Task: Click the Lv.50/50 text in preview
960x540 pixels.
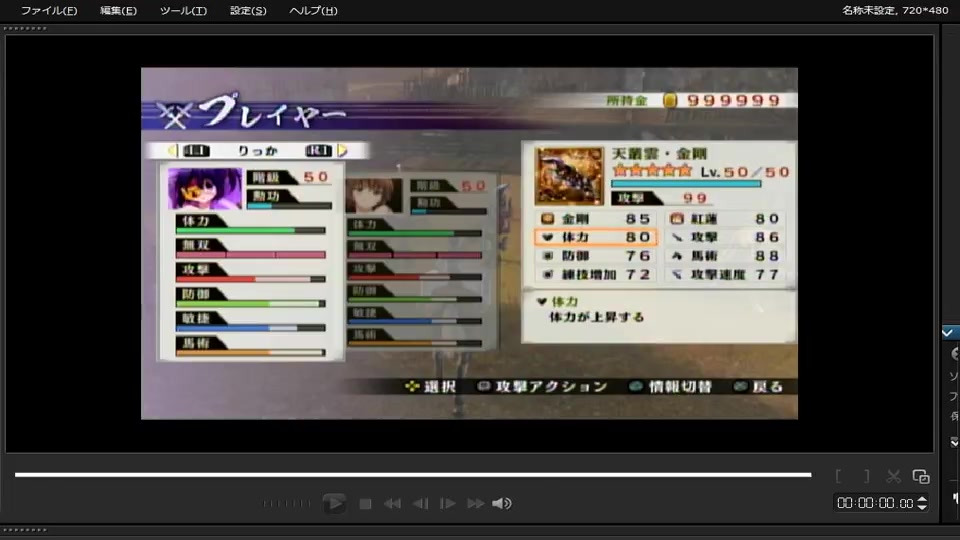Action: tap(744, 172)
